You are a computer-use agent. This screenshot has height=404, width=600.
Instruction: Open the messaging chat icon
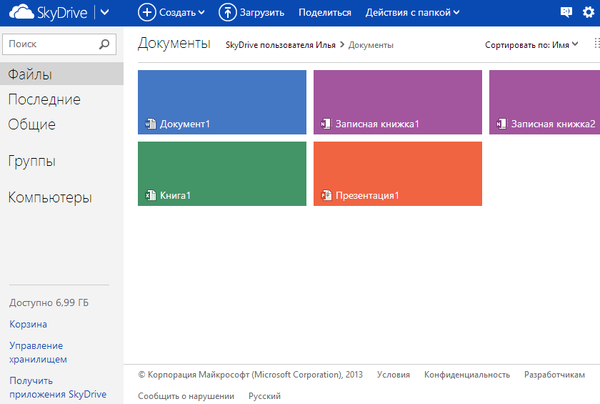click(x=566, y=12)
